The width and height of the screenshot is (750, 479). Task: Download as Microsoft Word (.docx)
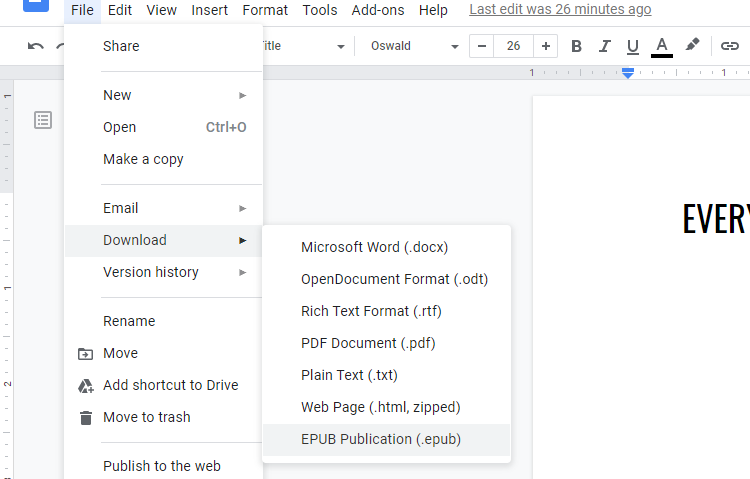point(386,247)
